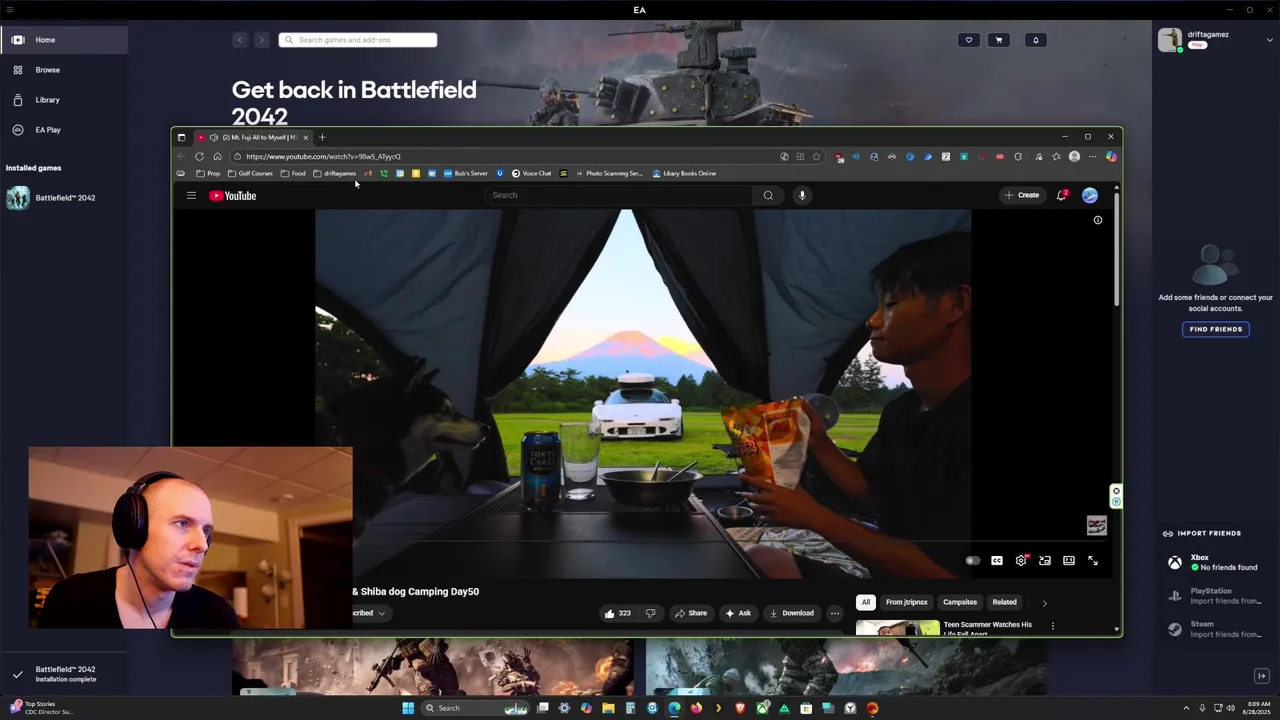This screenshot has height=720, width=1280.
Task: Open YouTube hamburger guide menu
Action: tap(191, 195)
